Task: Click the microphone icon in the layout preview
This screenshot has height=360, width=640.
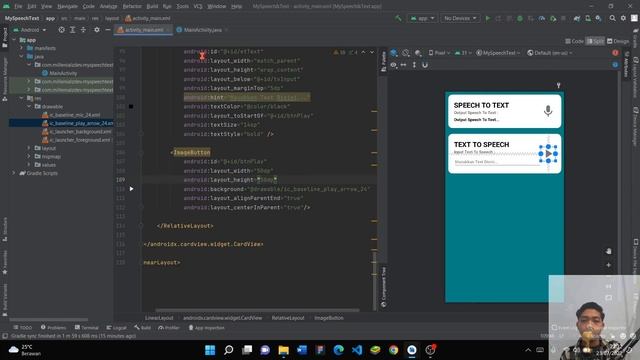Action: click(x=548, y=111)
